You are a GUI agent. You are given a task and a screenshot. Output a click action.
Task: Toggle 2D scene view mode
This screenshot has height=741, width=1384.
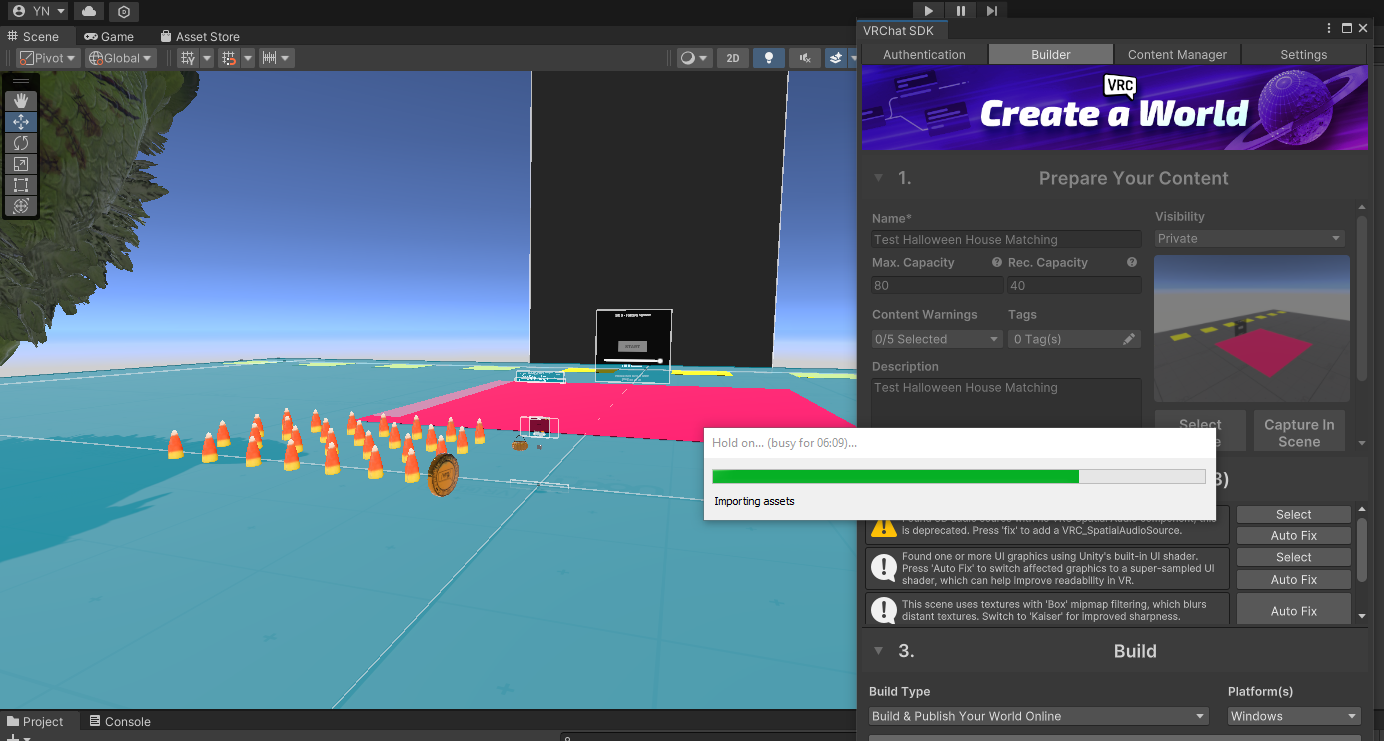[x=732, y=58]
